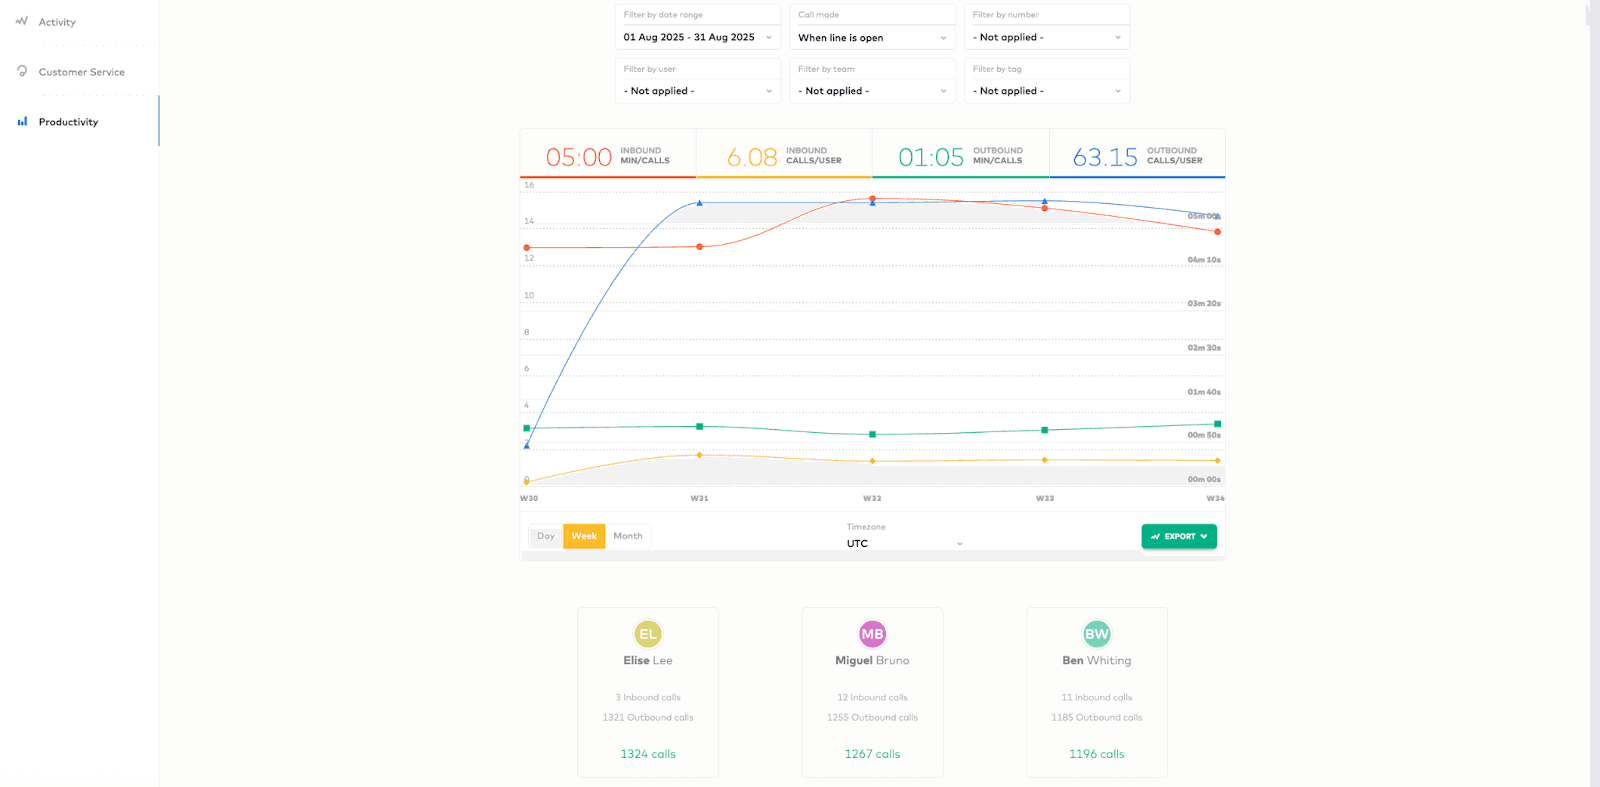Open the Filter by team dropdown
This screenshot has width=1600, height=787.
872,91
